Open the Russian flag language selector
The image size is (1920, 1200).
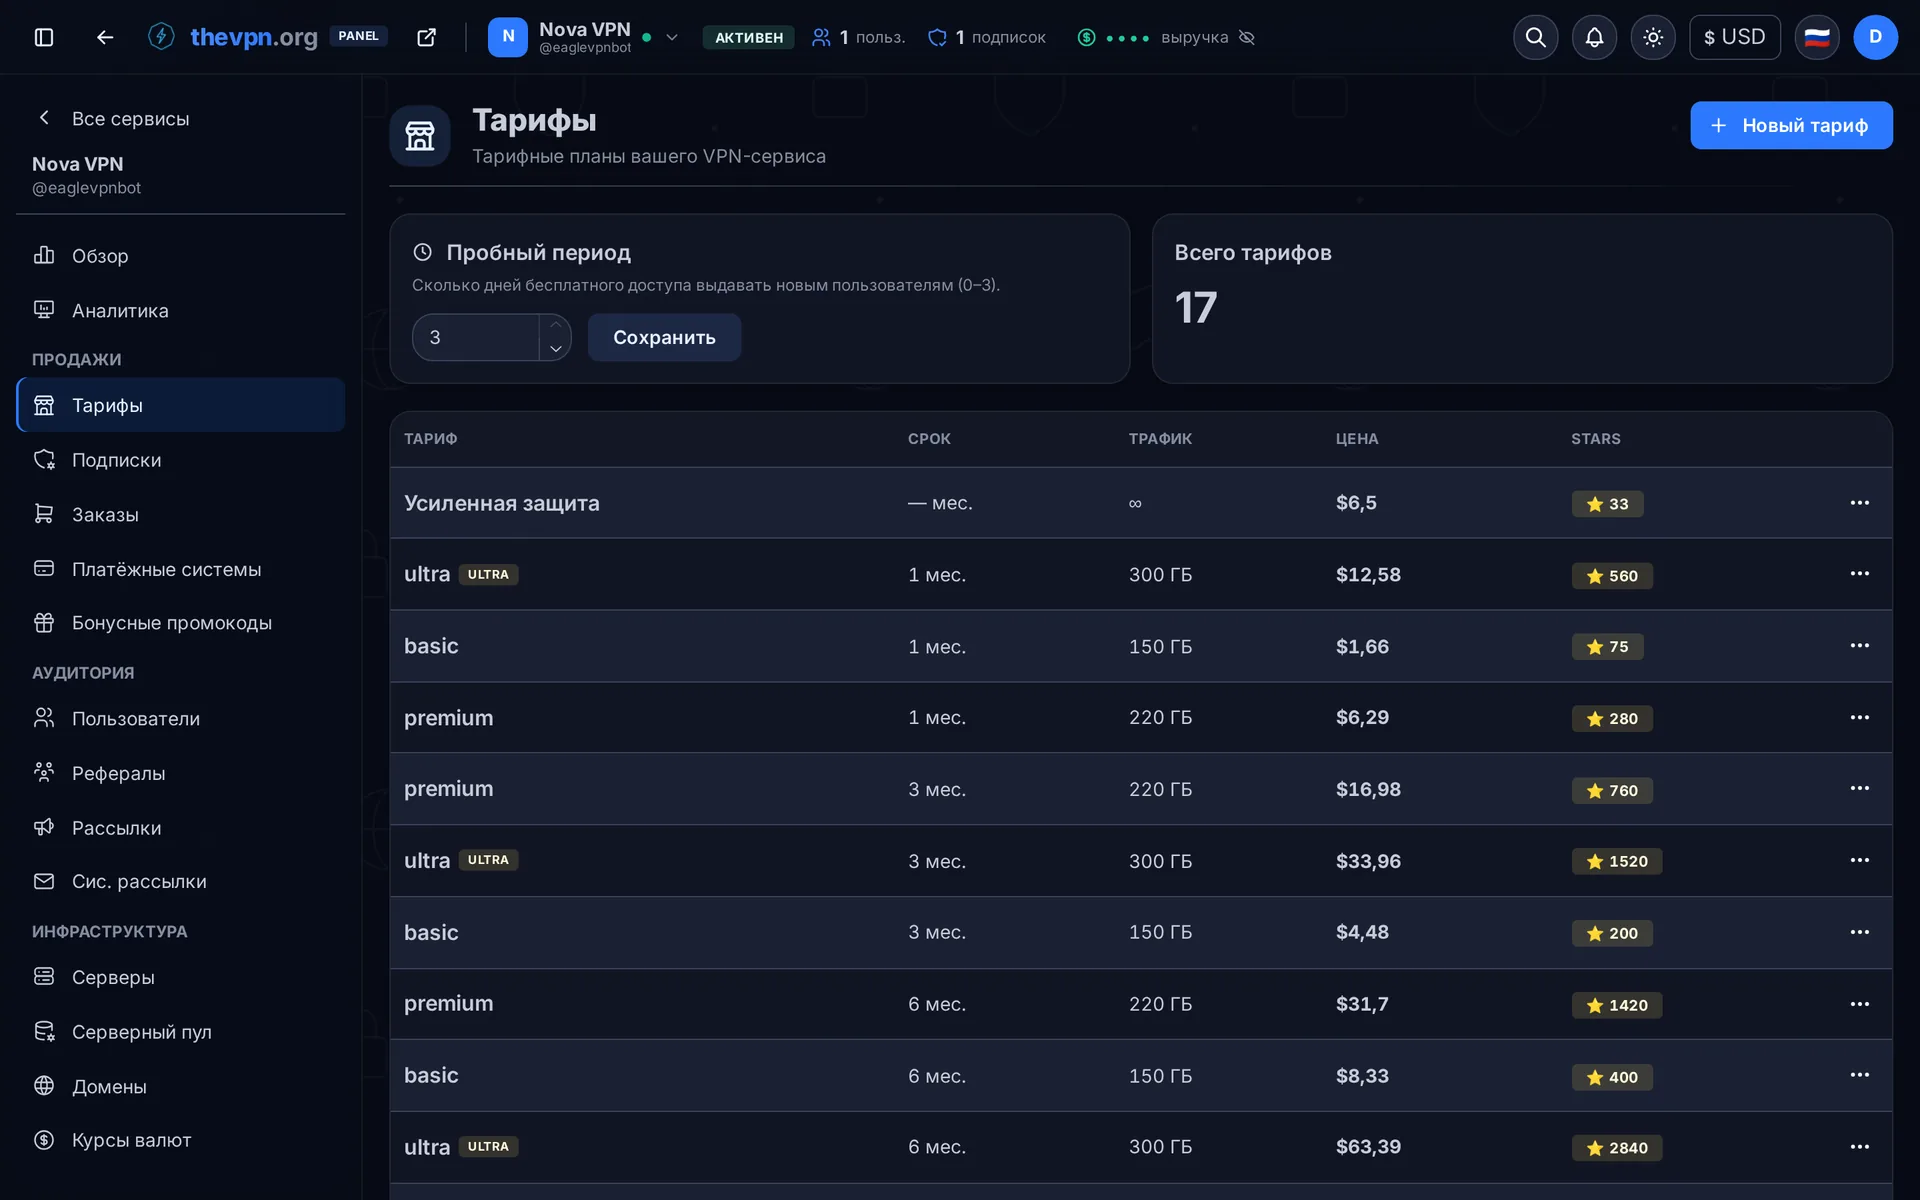click(x=1817, y=37)
